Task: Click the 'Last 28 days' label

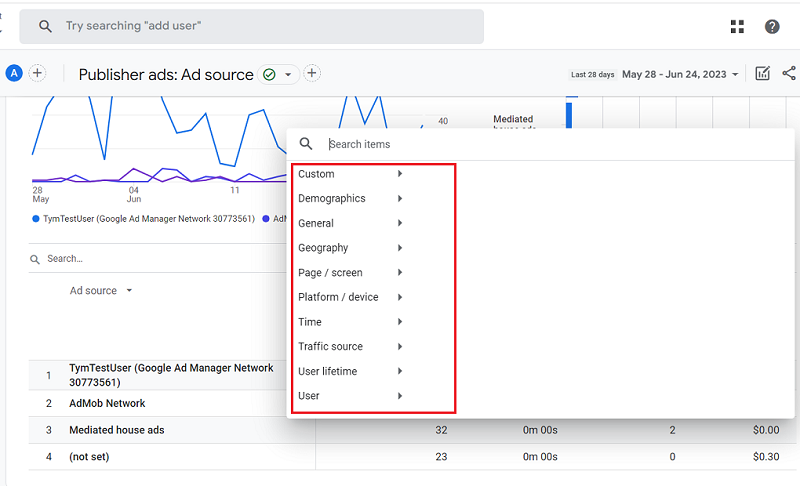Action: [592, 74]
